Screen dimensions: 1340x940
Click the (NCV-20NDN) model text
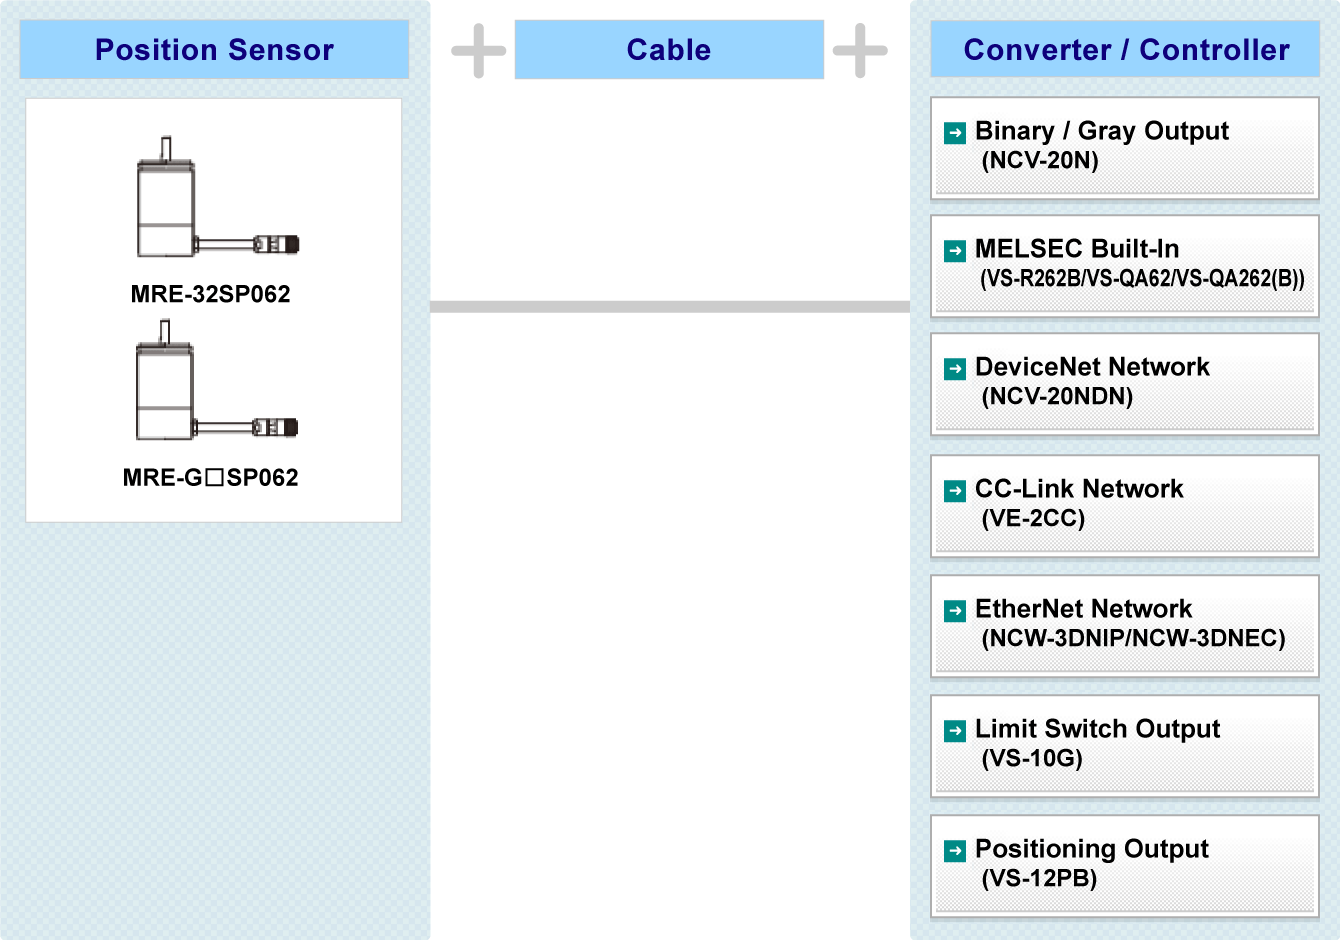point(1057,396)
